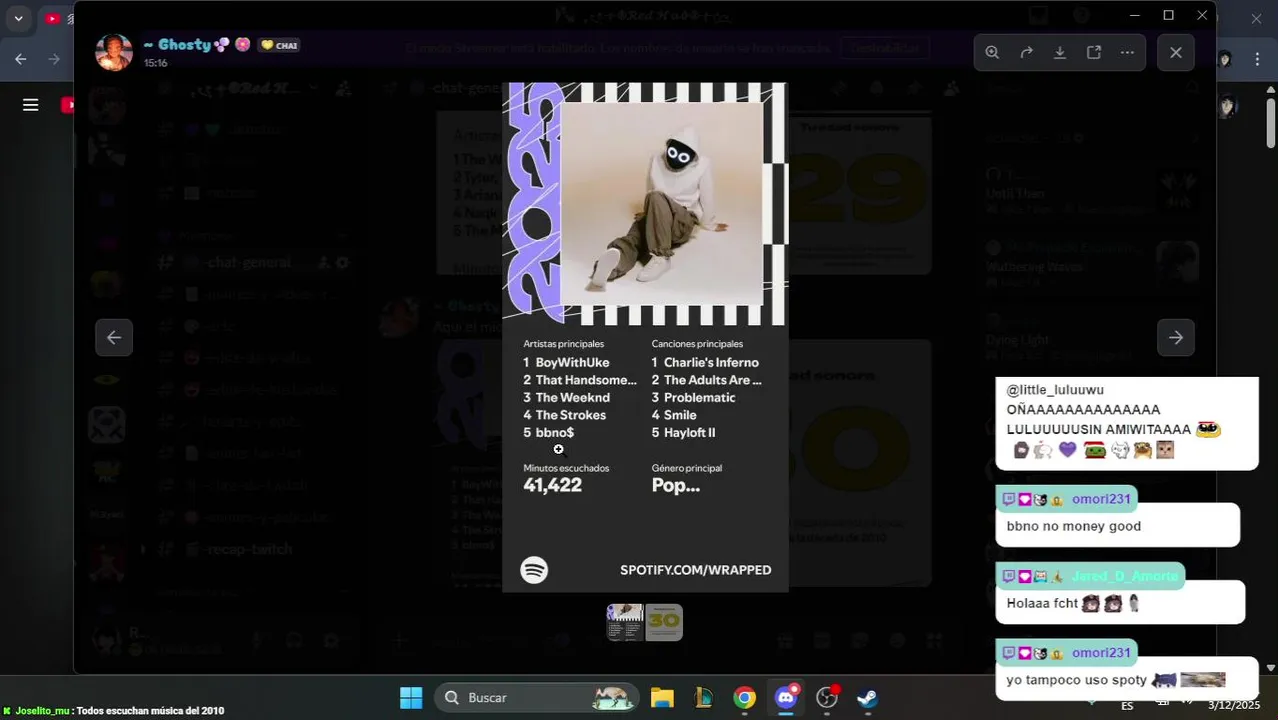The width and height of the screenshot is (1278, 720).
Task: Click the Buscar taskbar search box
Action: pos(537,698)
